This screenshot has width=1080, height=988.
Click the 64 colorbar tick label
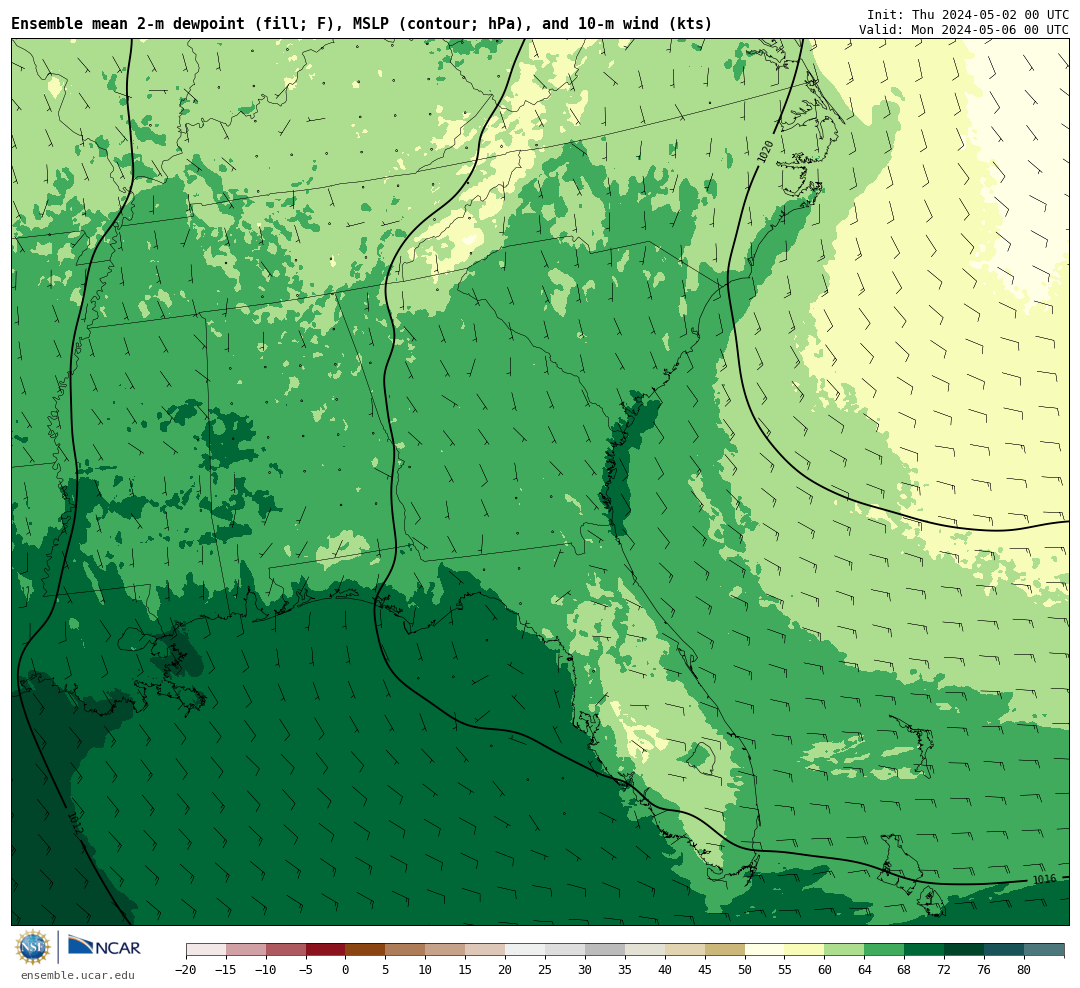[x=865, y=969]
